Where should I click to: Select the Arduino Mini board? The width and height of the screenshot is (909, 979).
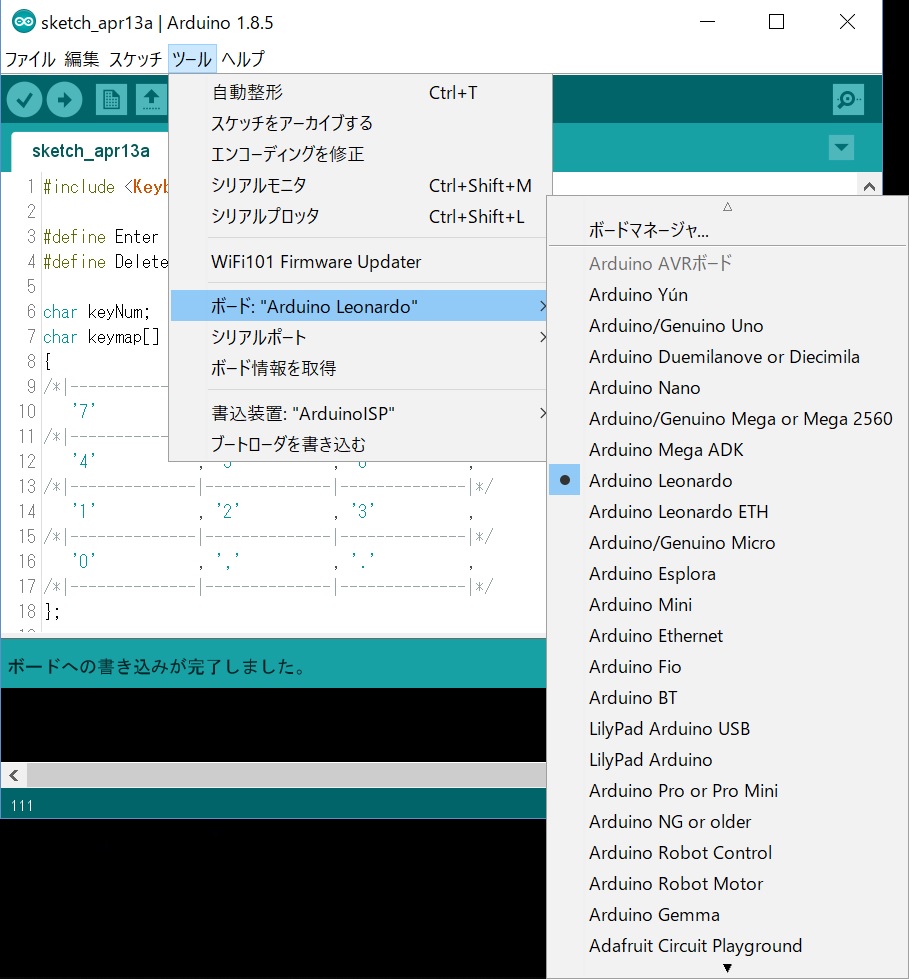click(727, 604)
